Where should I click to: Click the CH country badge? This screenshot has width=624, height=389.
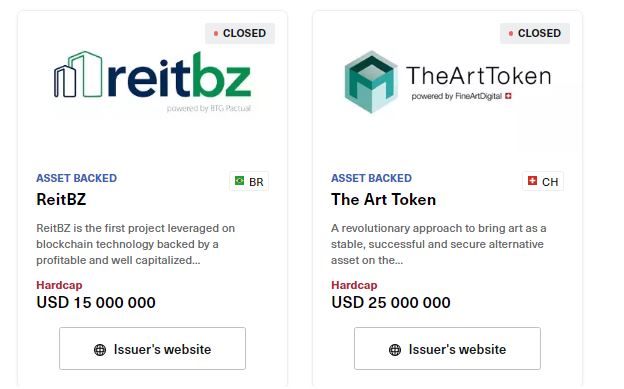(x=543, y=181)
